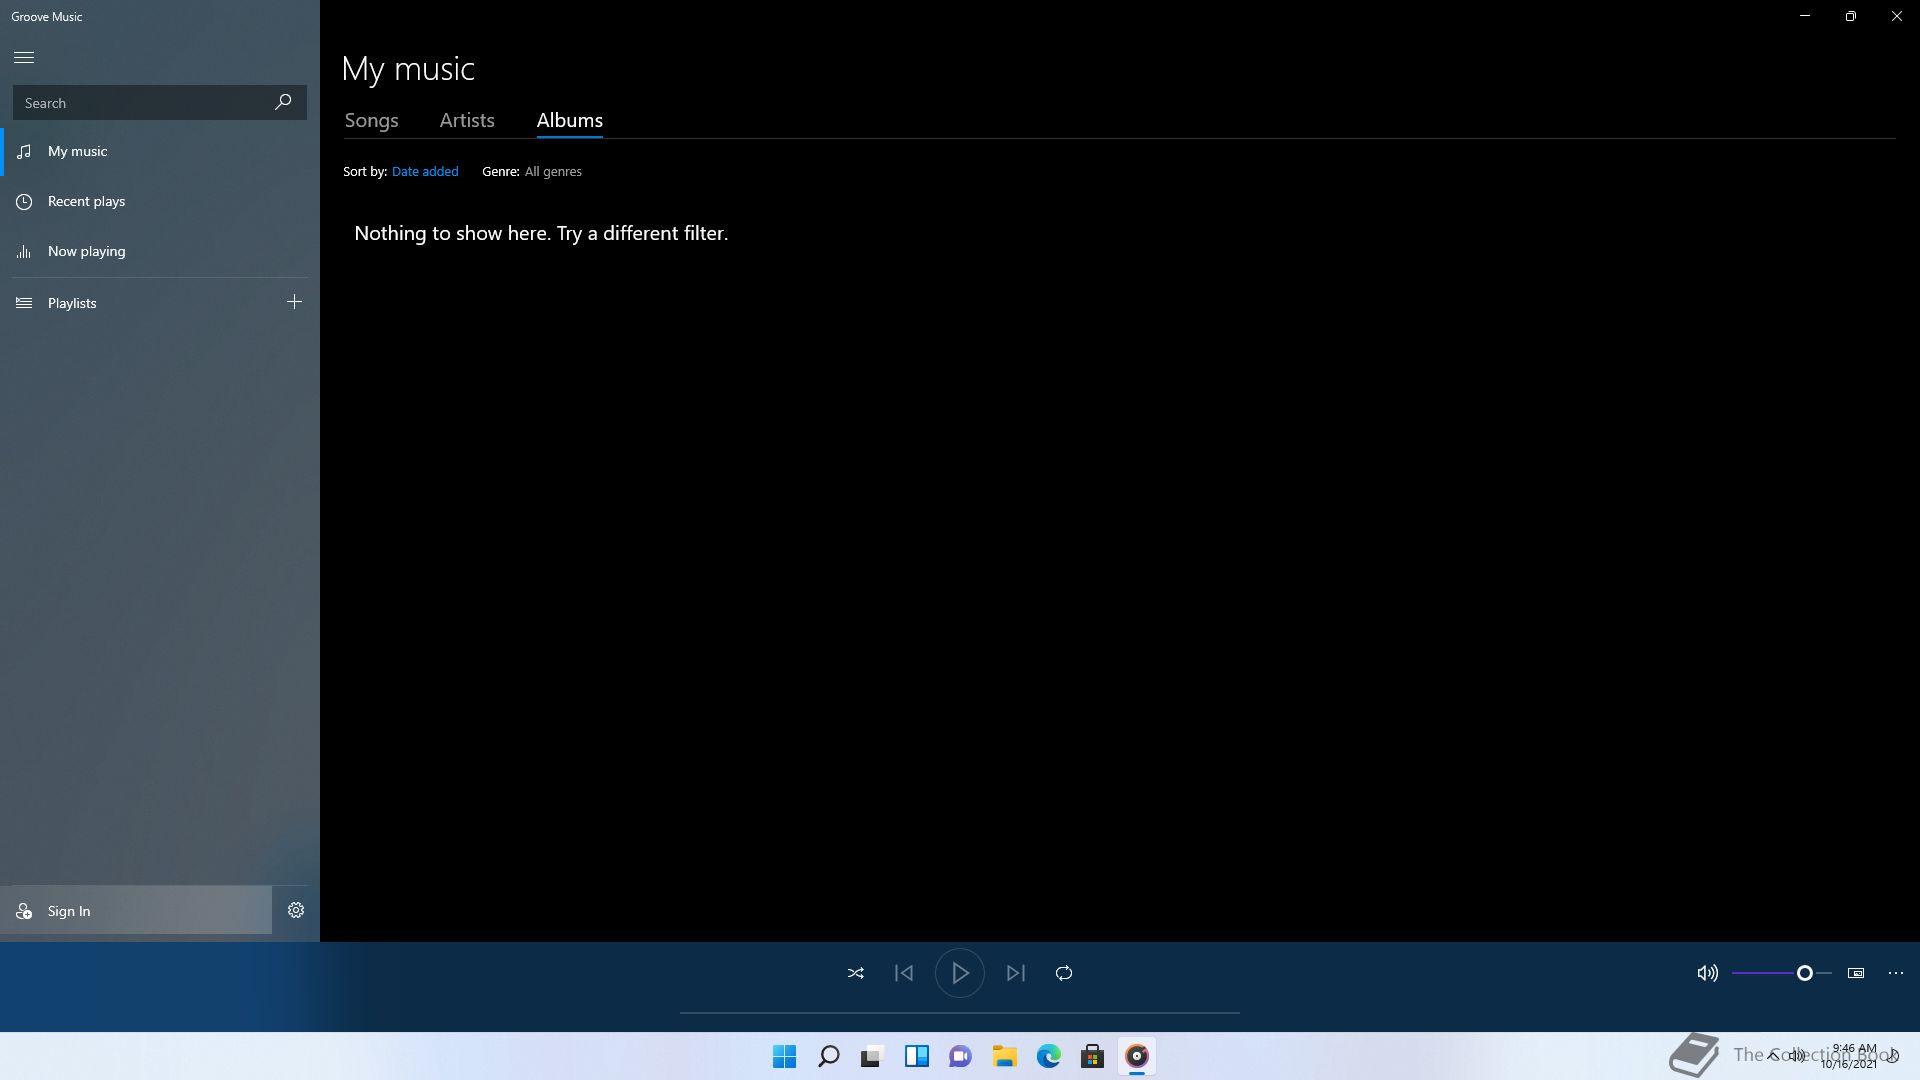Click the search magnifier icon
The height and width of the screenshot is (1080, 1920).
click(x=283, y=102)
